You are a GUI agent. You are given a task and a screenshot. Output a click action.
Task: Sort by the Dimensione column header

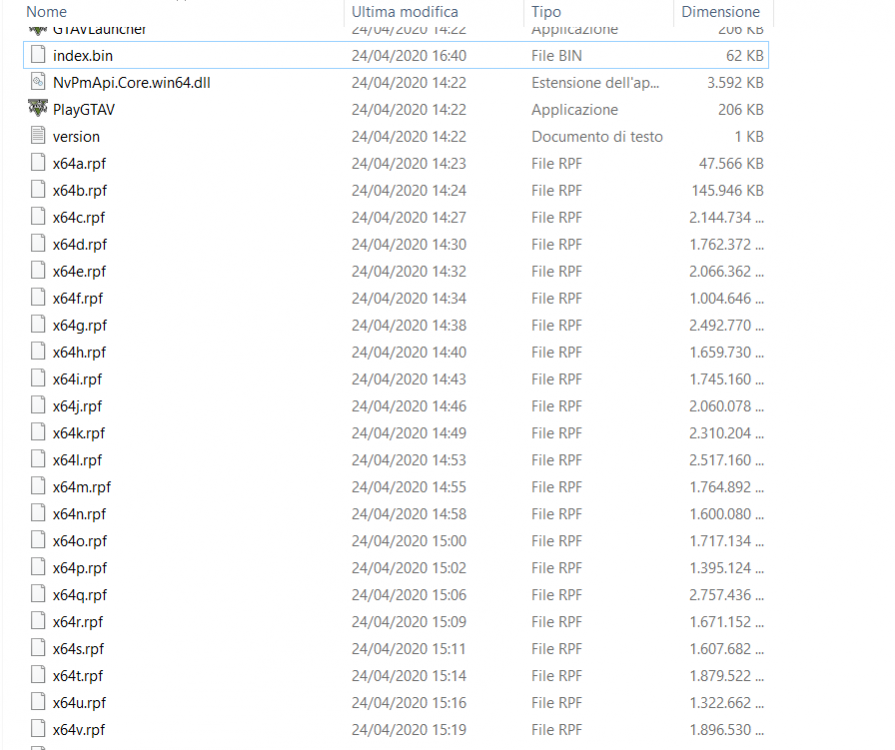tap(720, 11)
